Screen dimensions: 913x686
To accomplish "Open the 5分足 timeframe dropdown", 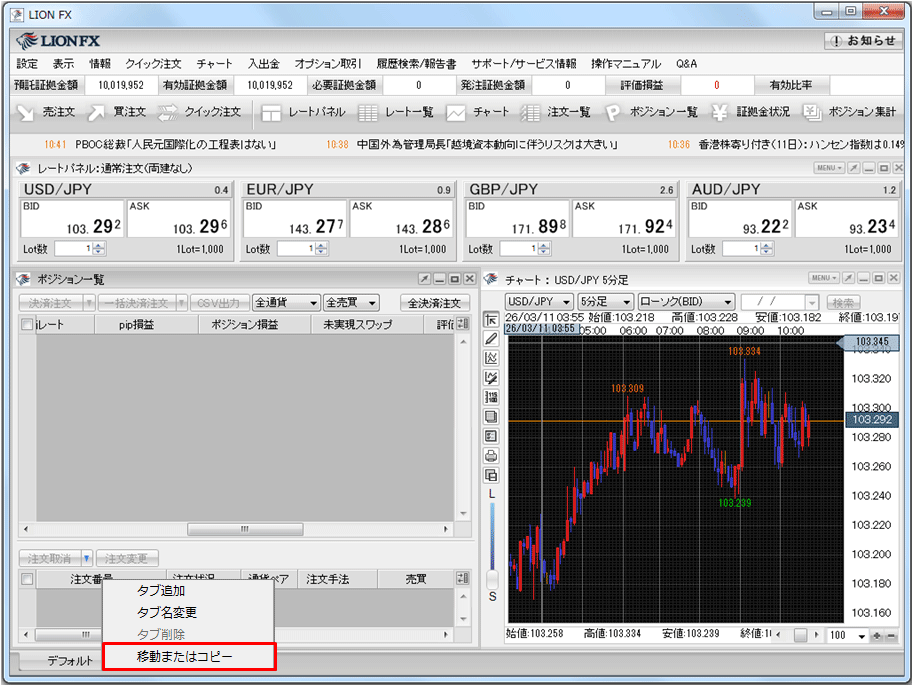I will tap(606, 302).
